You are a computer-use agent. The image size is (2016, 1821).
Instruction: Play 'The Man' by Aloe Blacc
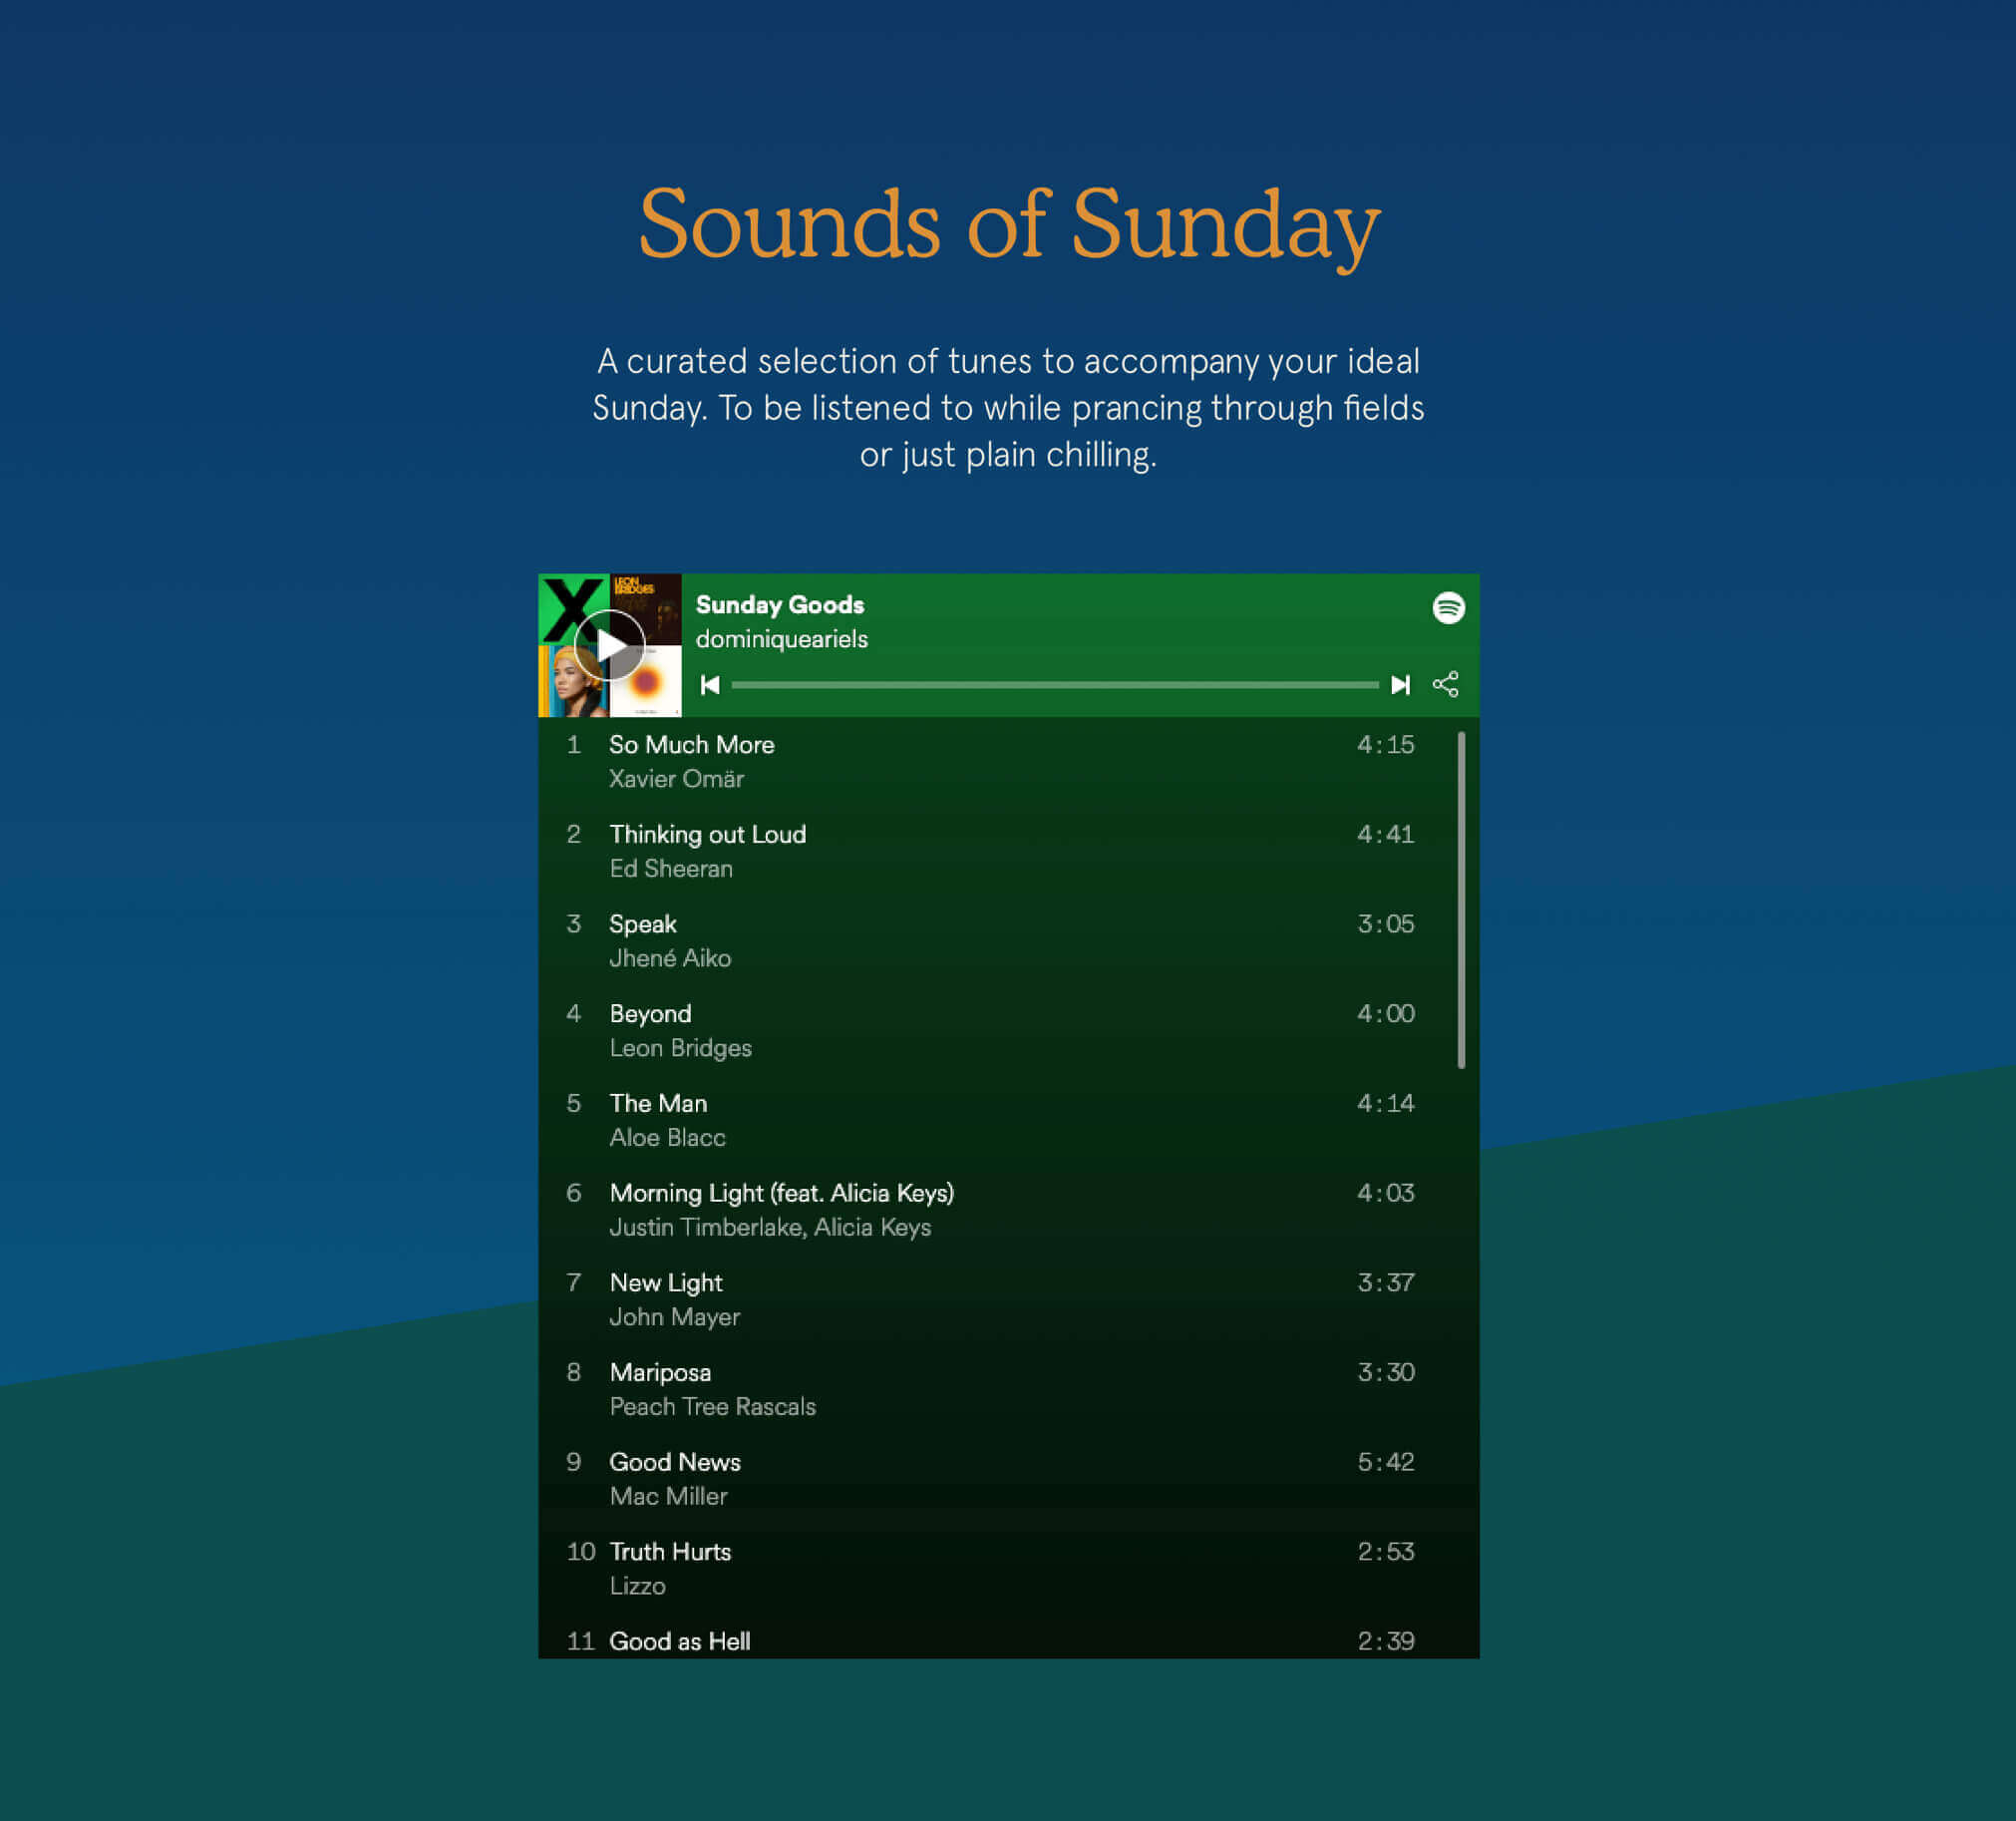pos(658,1103)
